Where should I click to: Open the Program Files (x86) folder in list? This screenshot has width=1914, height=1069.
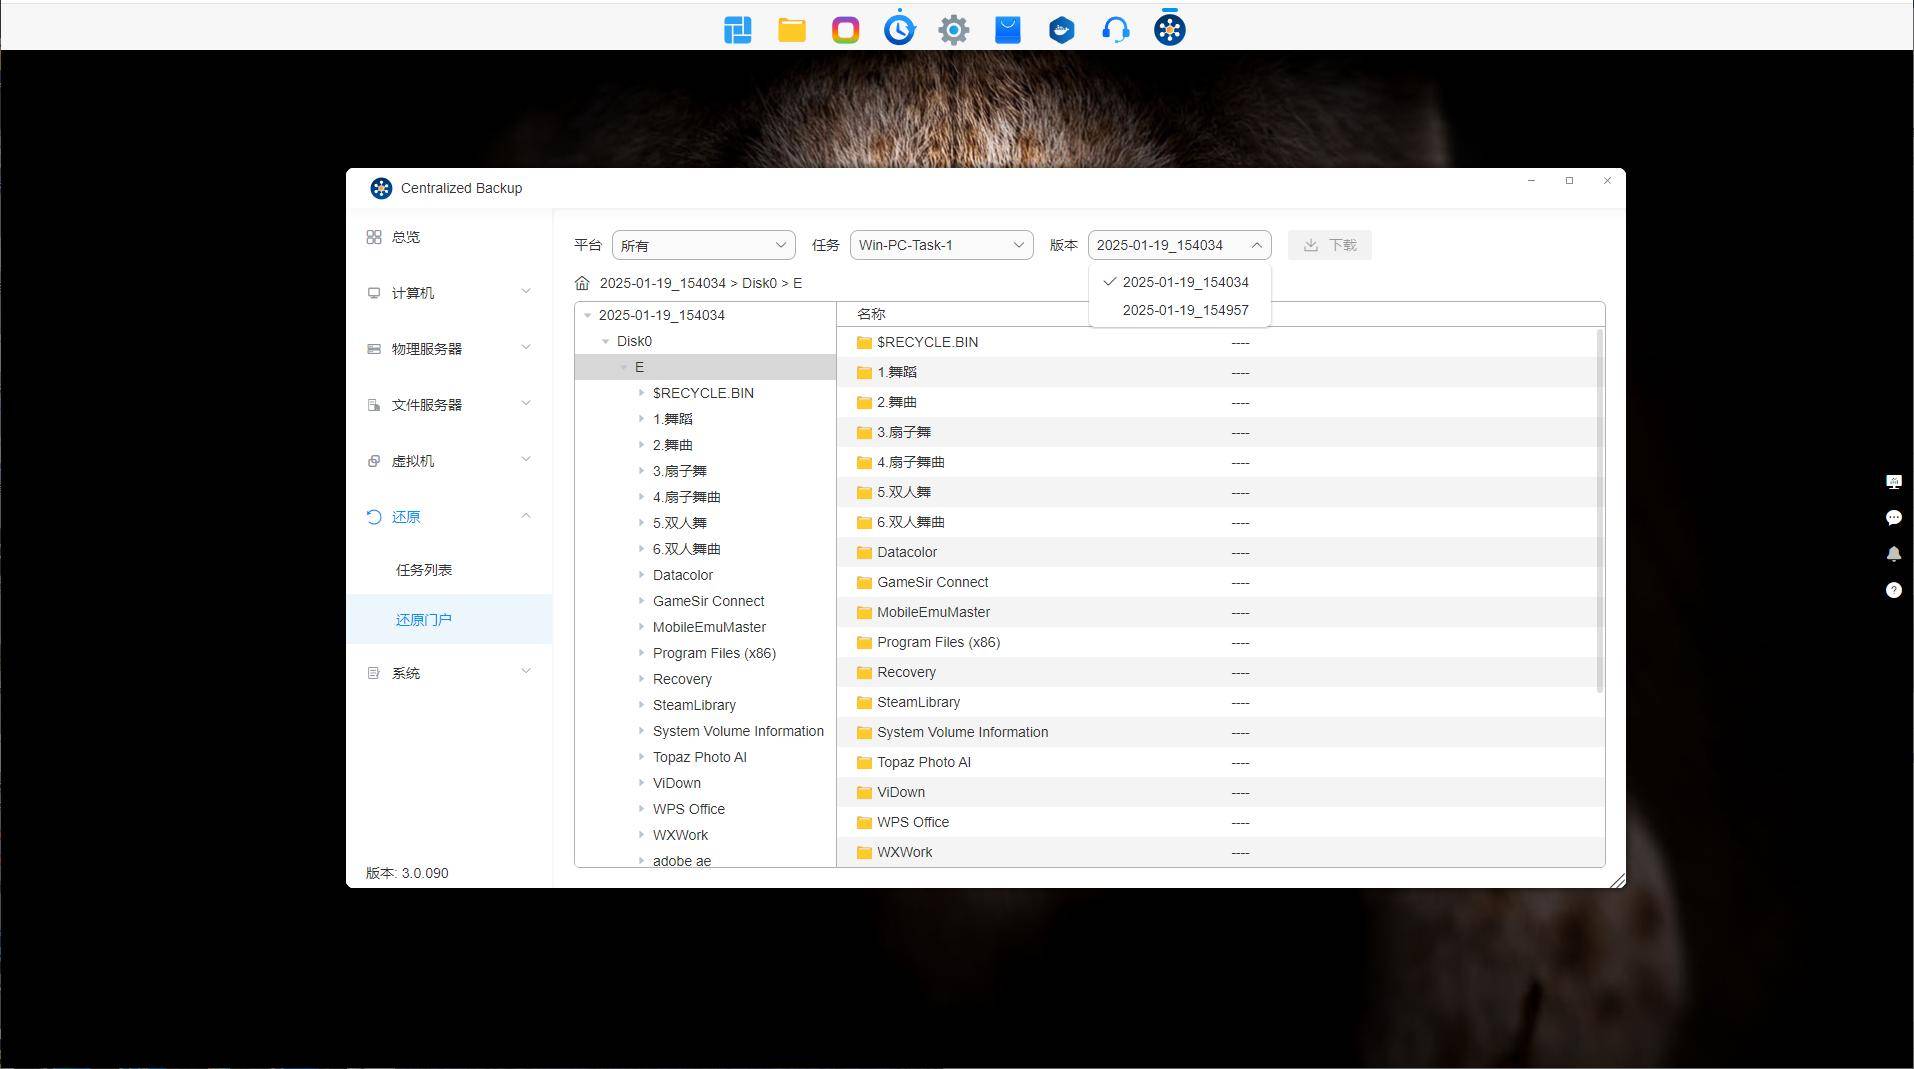tap(937, 643)
